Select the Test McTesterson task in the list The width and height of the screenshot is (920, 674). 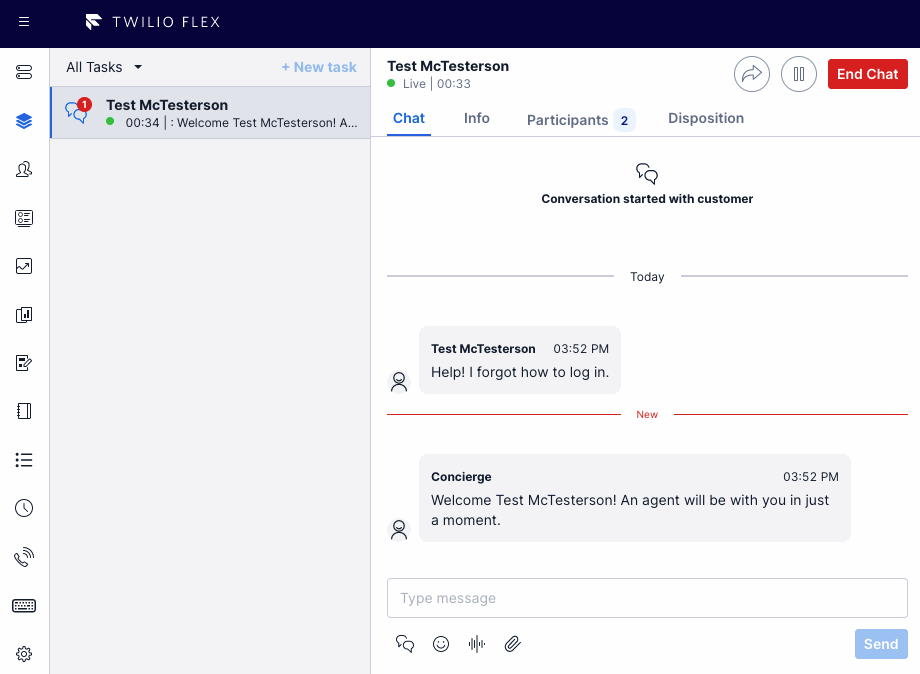[211, 113]
